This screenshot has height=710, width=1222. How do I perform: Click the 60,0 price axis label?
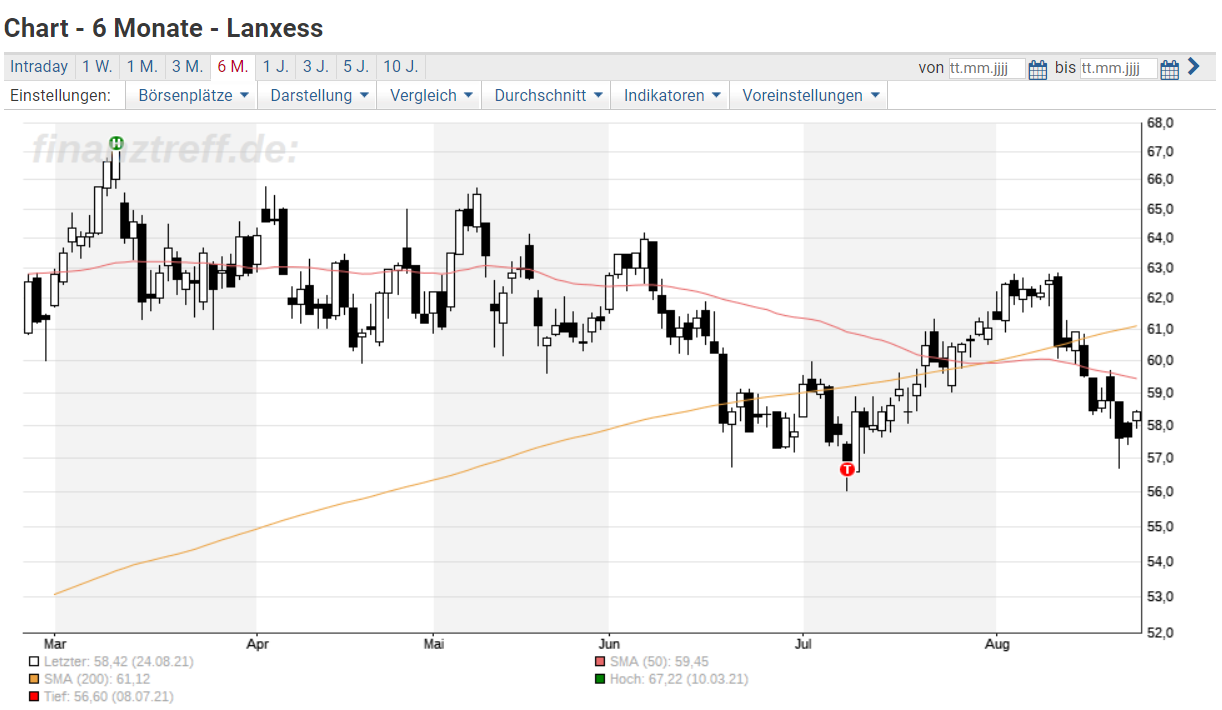tap(1160, 360)
